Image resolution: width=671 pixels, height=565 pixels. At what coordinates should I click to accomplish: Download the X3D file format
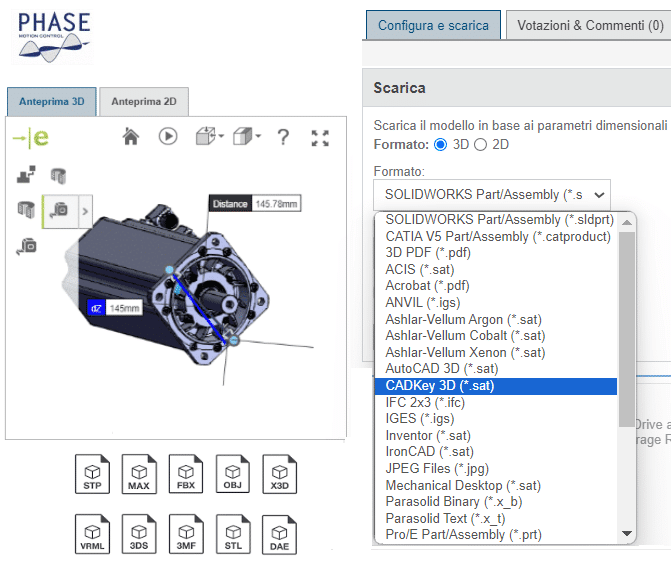click(x=279, y=474)
